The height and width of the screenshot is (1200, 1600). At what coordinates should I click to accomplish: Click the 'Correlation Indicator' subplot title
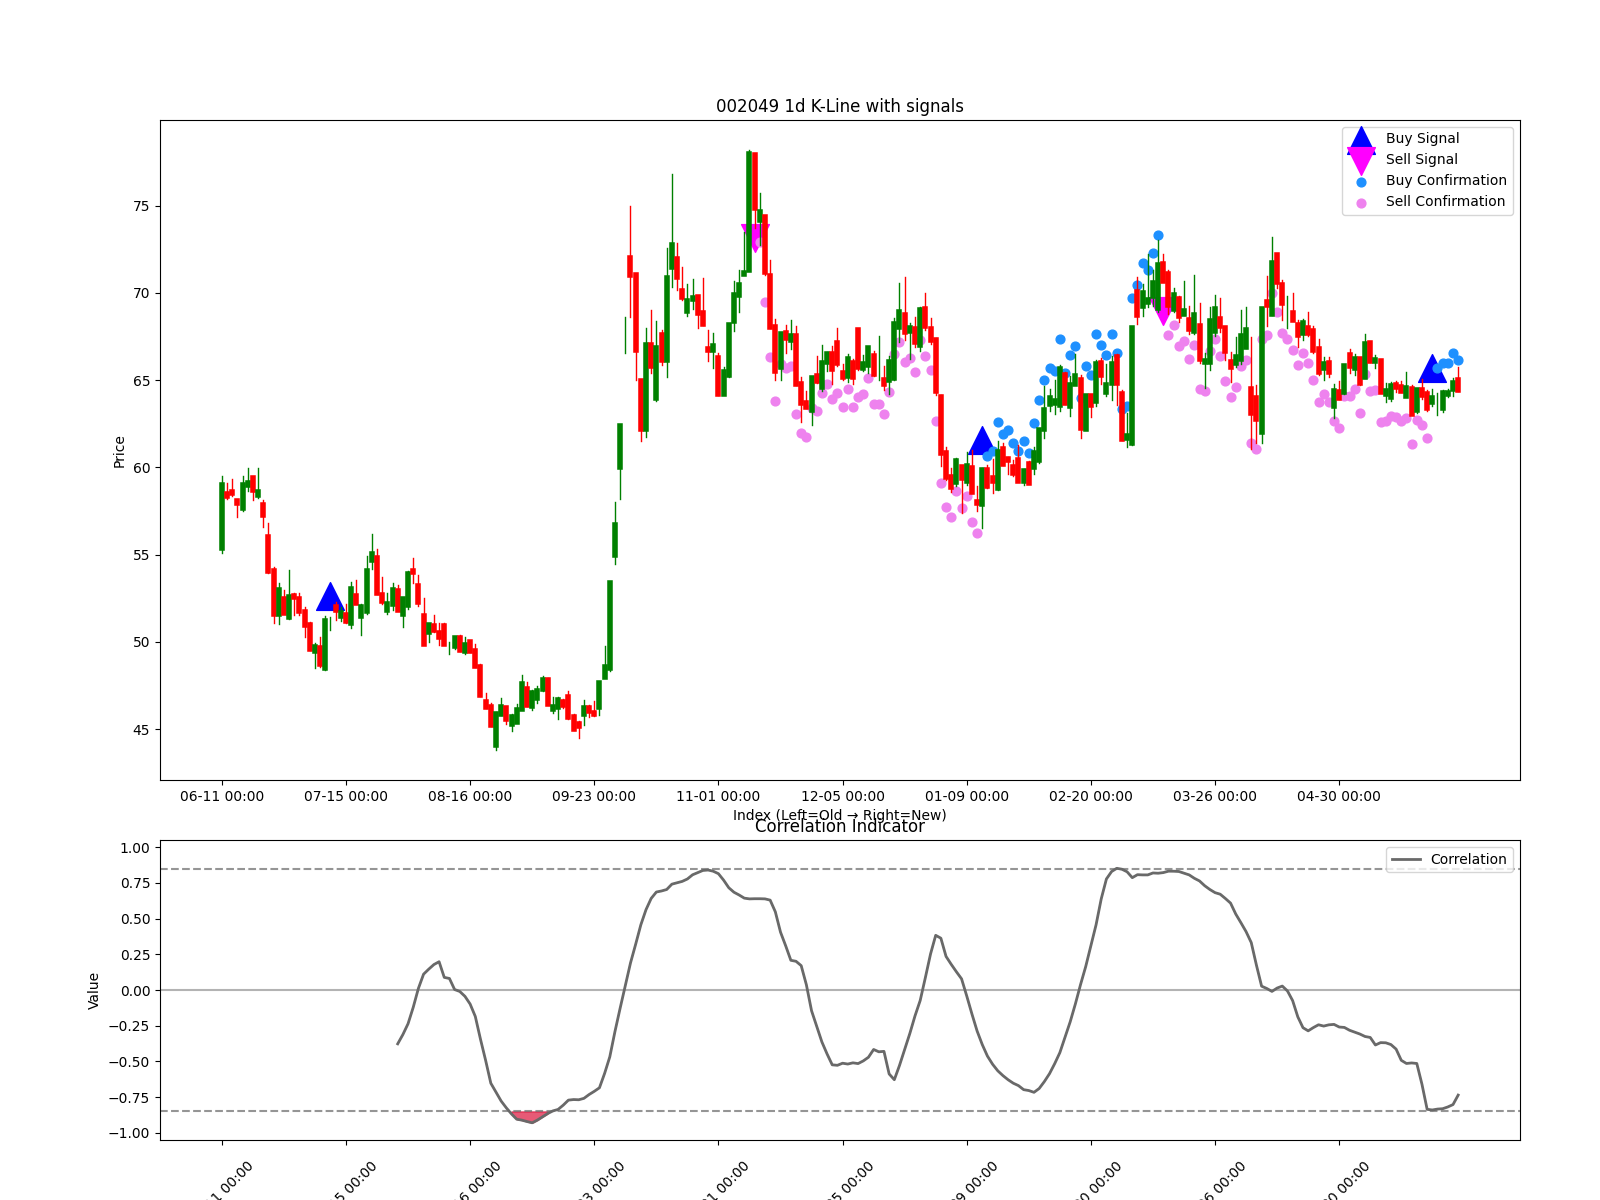tap(840, 826)
